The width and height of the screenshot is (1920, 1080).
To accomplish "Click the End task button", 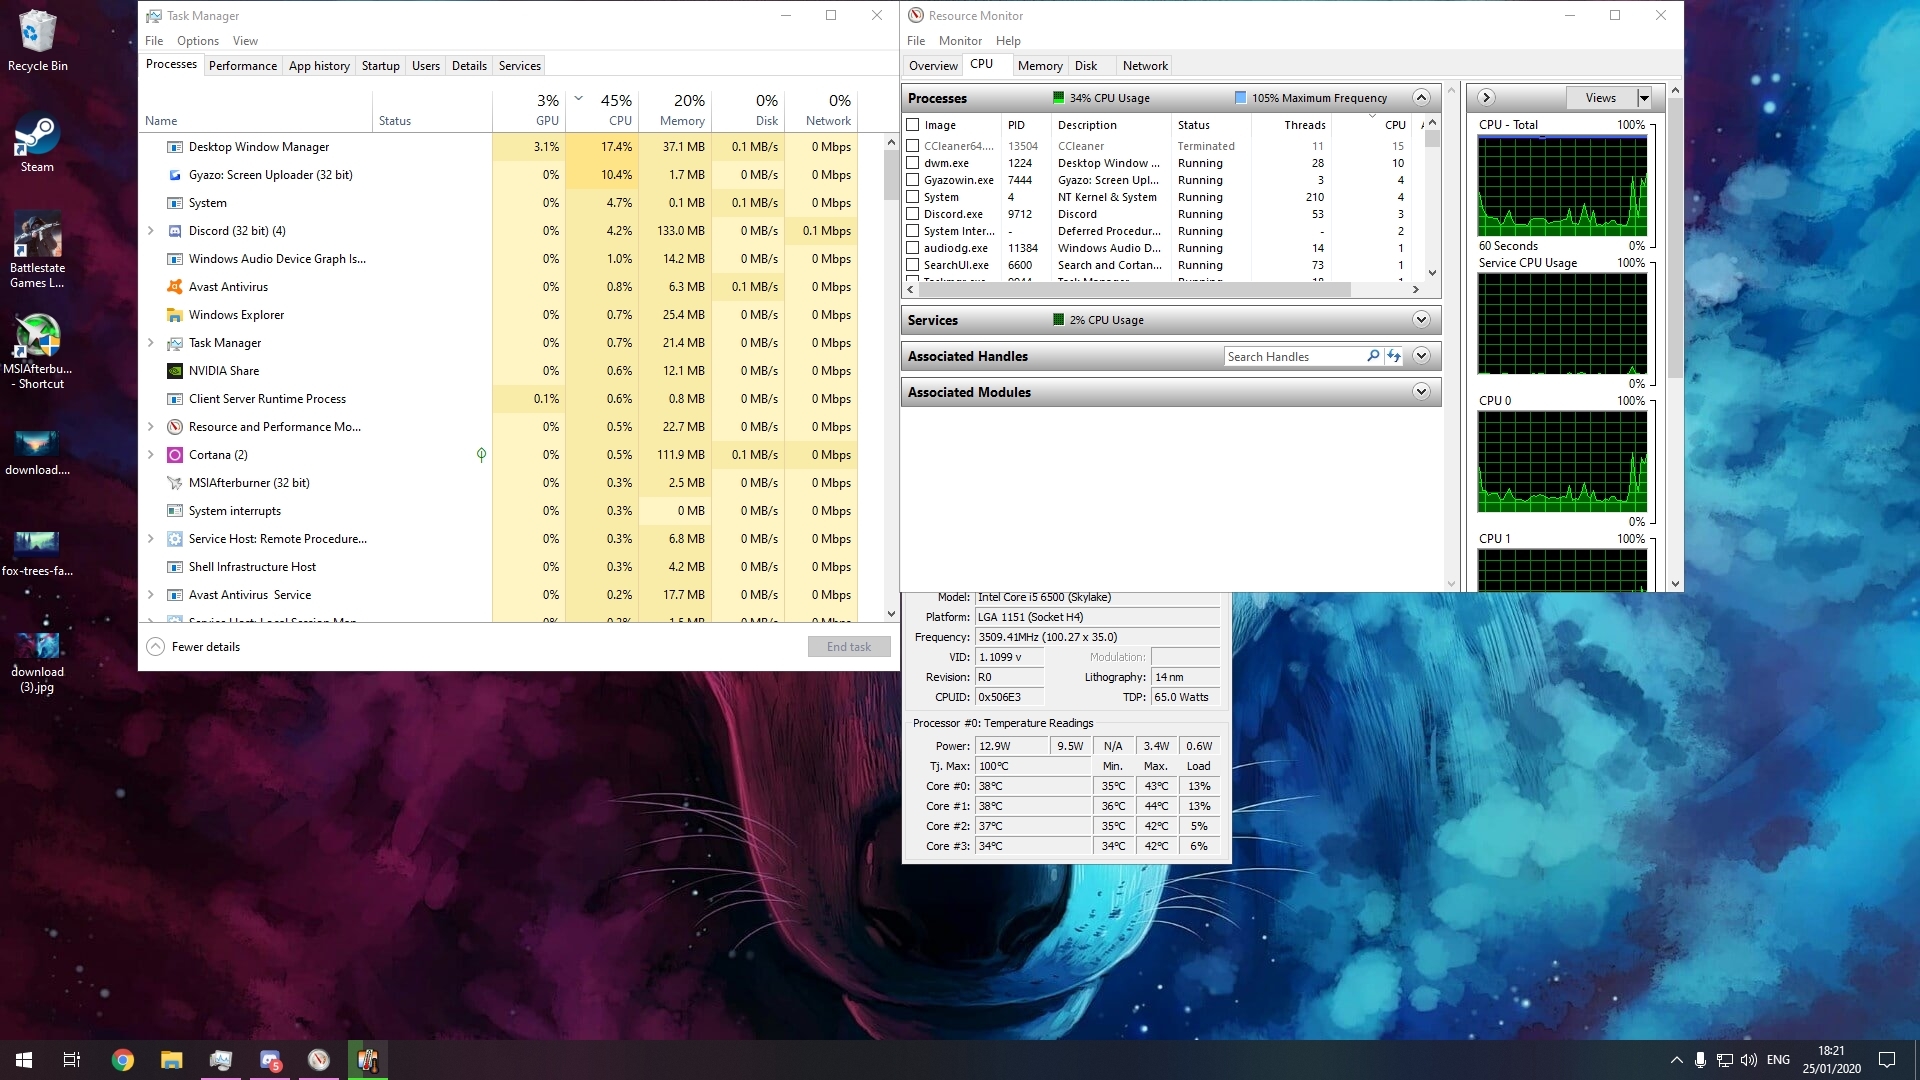I will [848, 647].
